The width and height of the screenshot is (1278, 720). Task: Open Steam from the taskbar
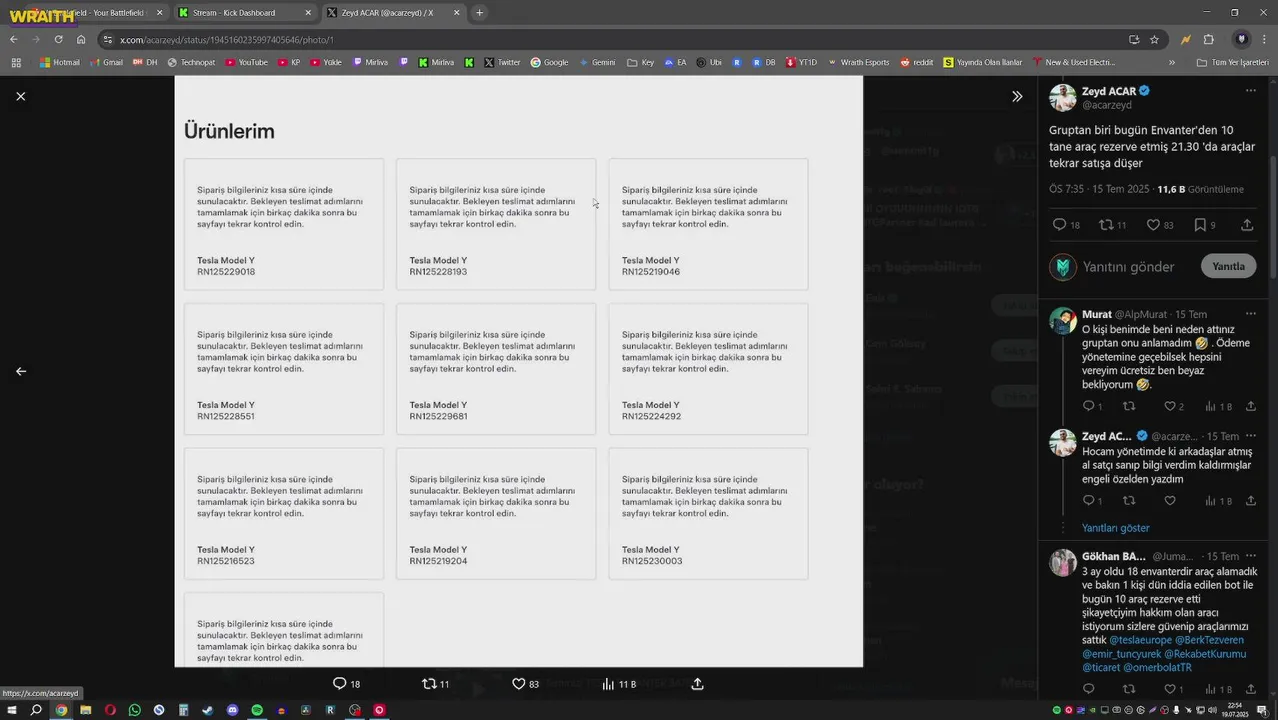pos(208,710)
